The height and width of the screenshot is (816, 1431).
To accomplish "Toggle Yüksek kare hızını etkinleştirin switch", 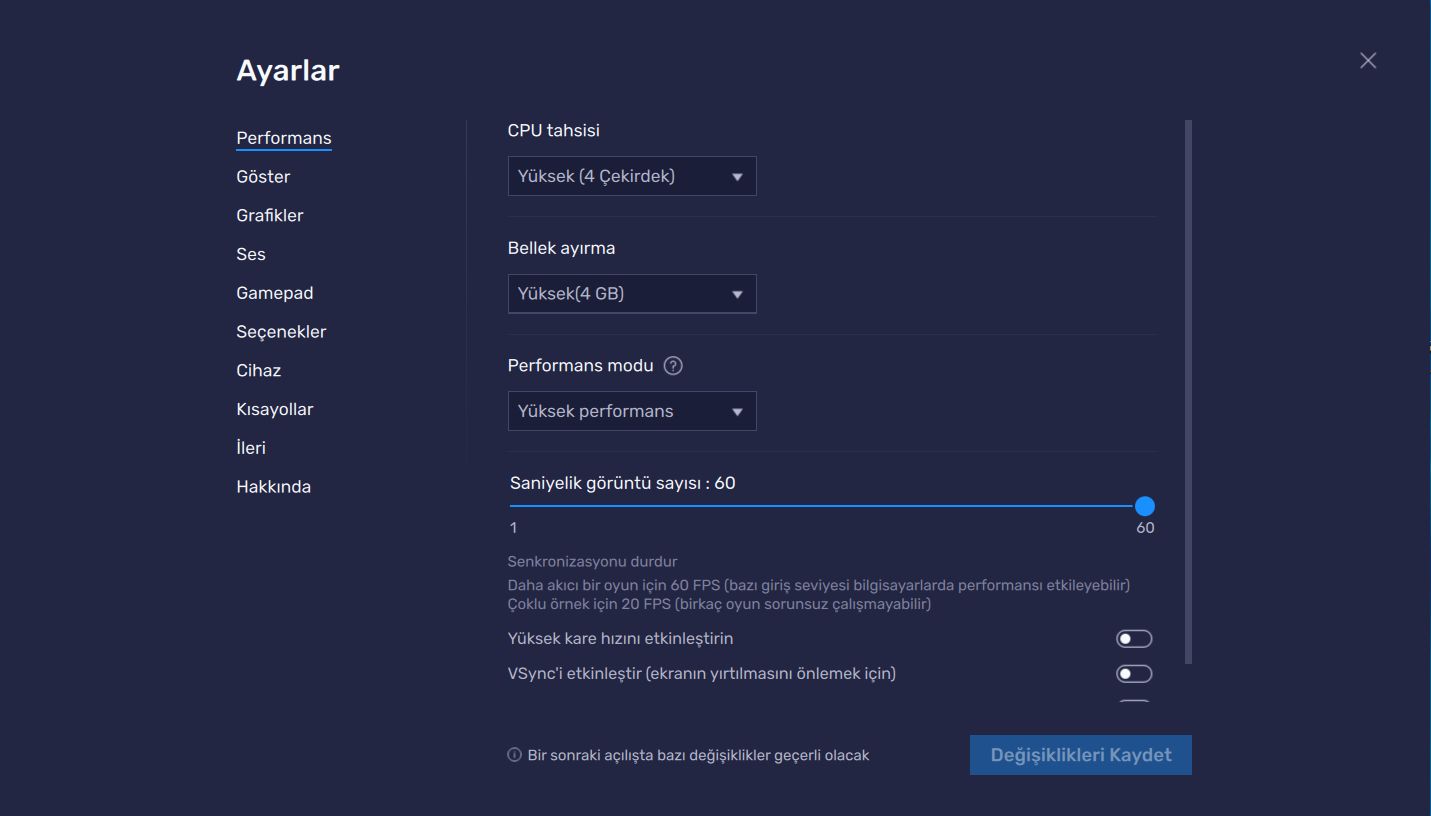I will [1134, 639].
